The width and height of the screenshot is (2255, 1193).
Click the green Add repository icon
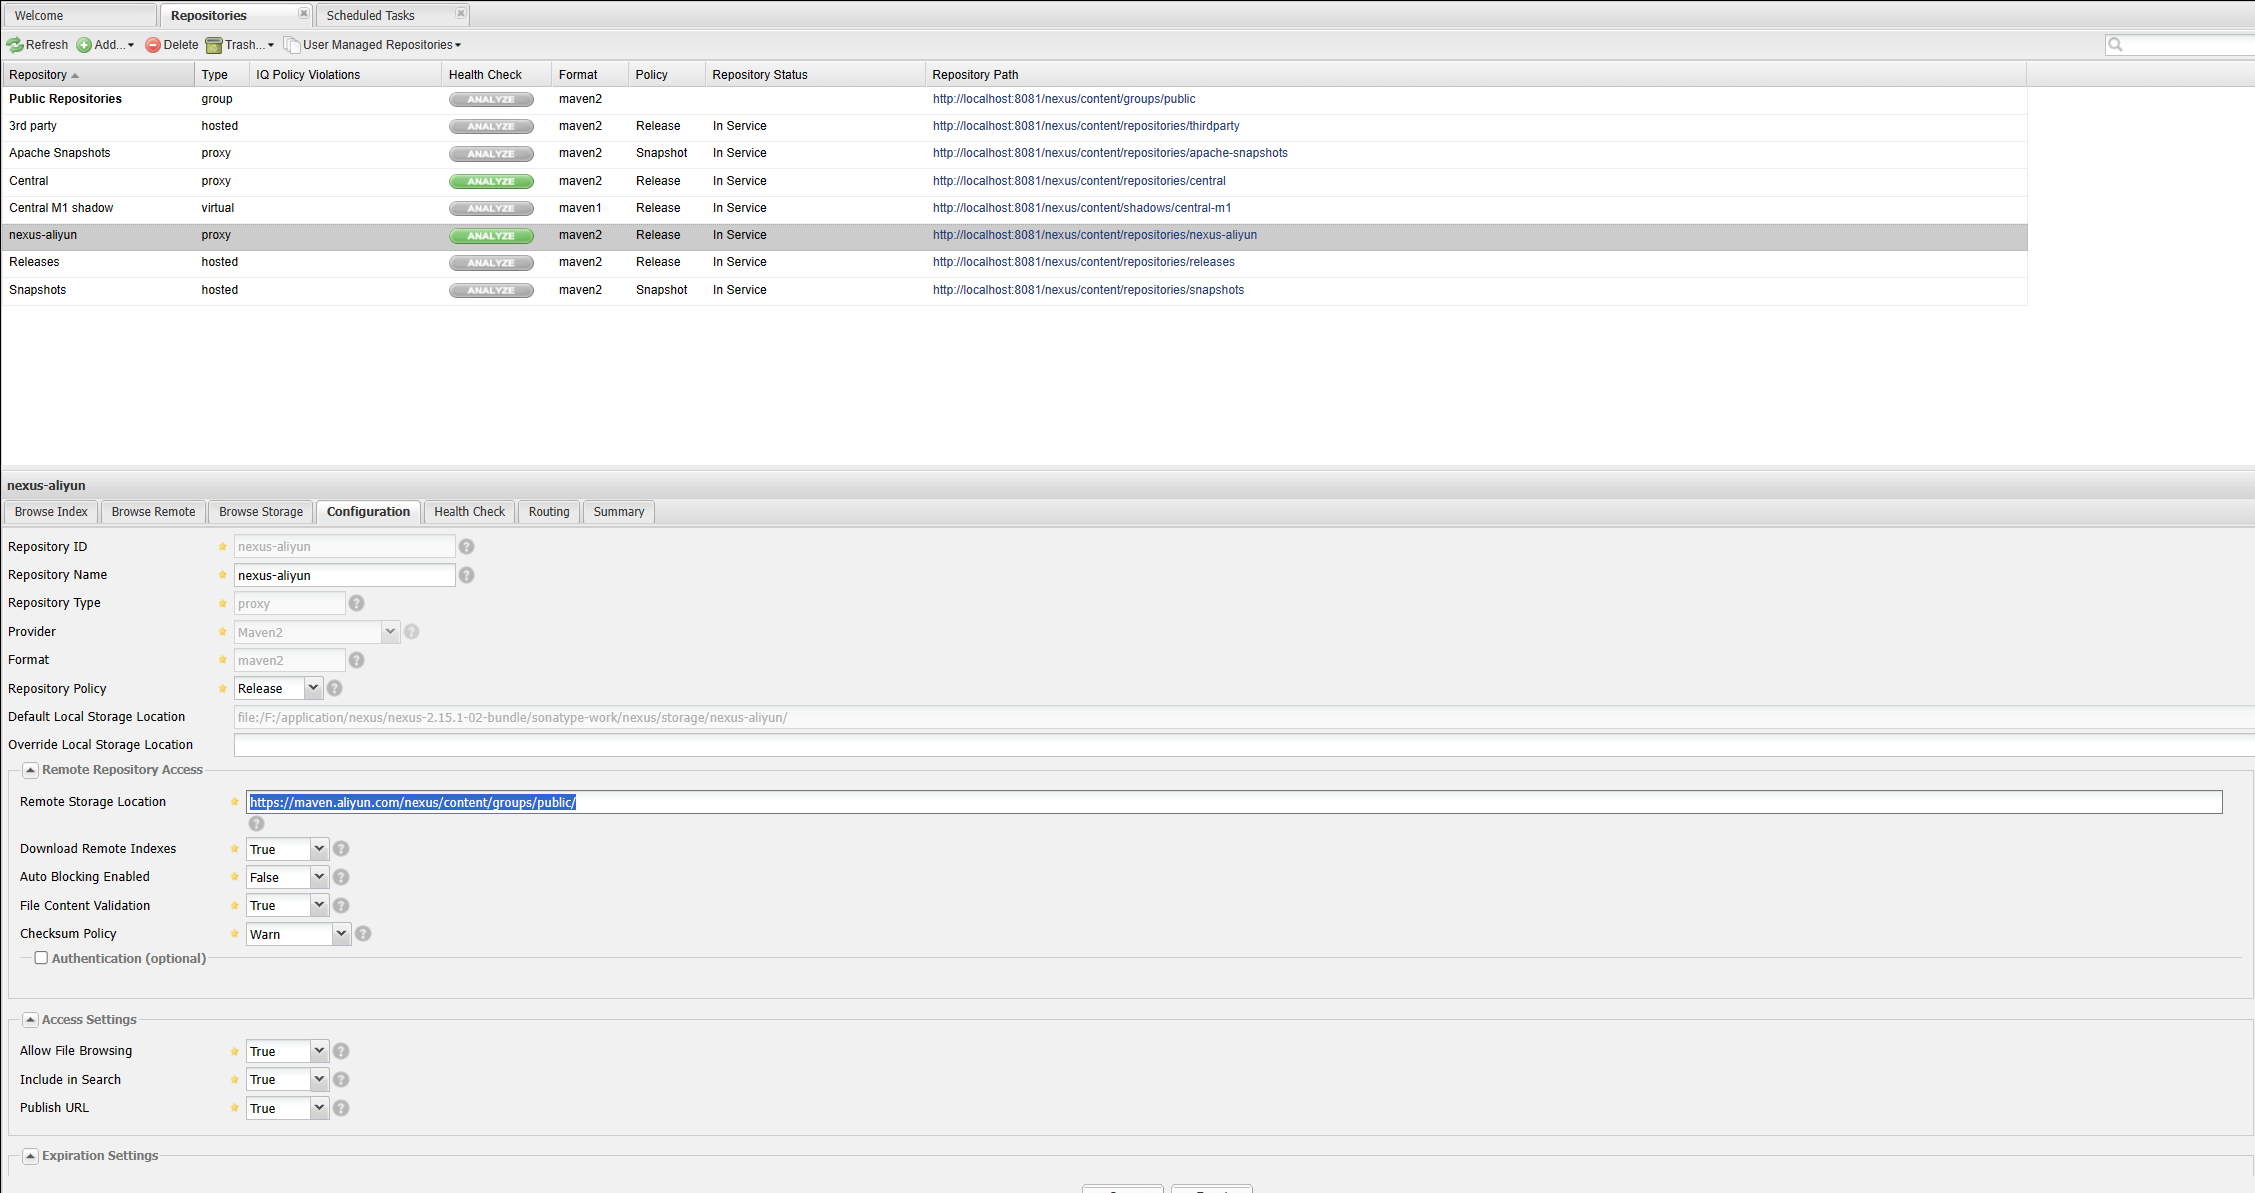coord(84,45)
